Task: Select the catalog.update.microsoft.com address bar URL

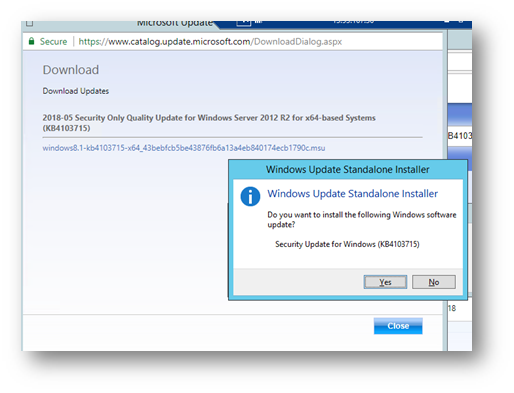Action: coord(210,42)
